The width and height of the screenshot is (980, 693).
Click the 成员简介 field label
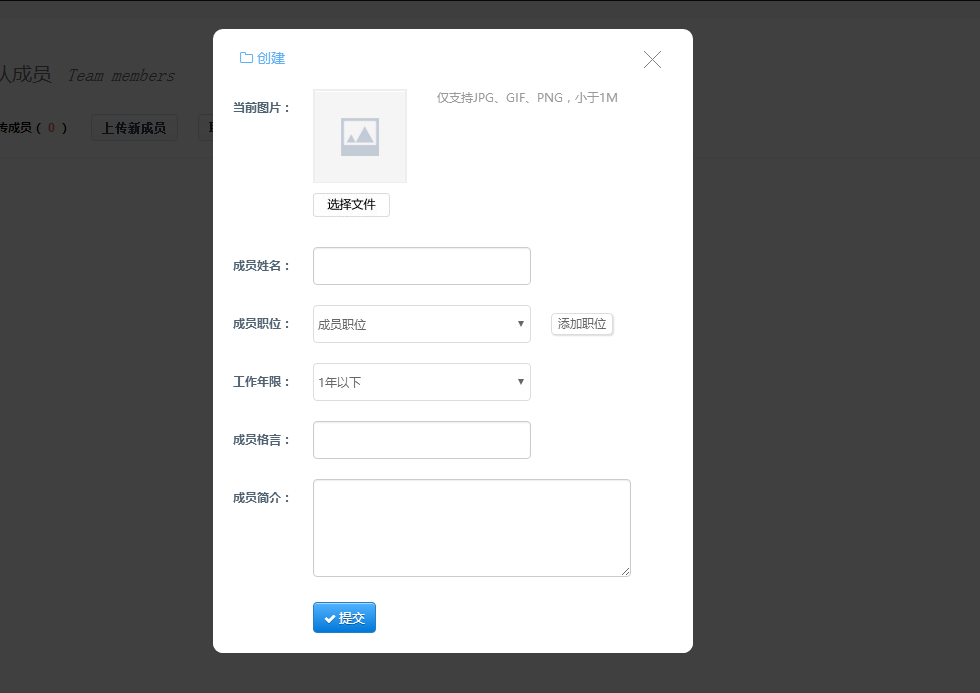261,498
